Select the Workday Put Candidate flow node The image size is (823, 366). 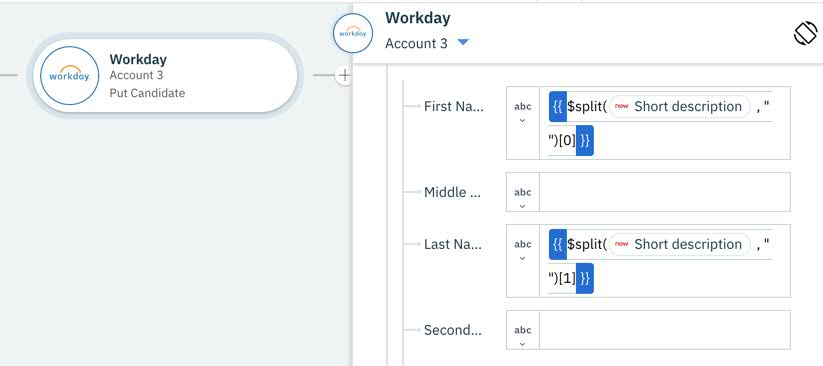click(163, 75)
